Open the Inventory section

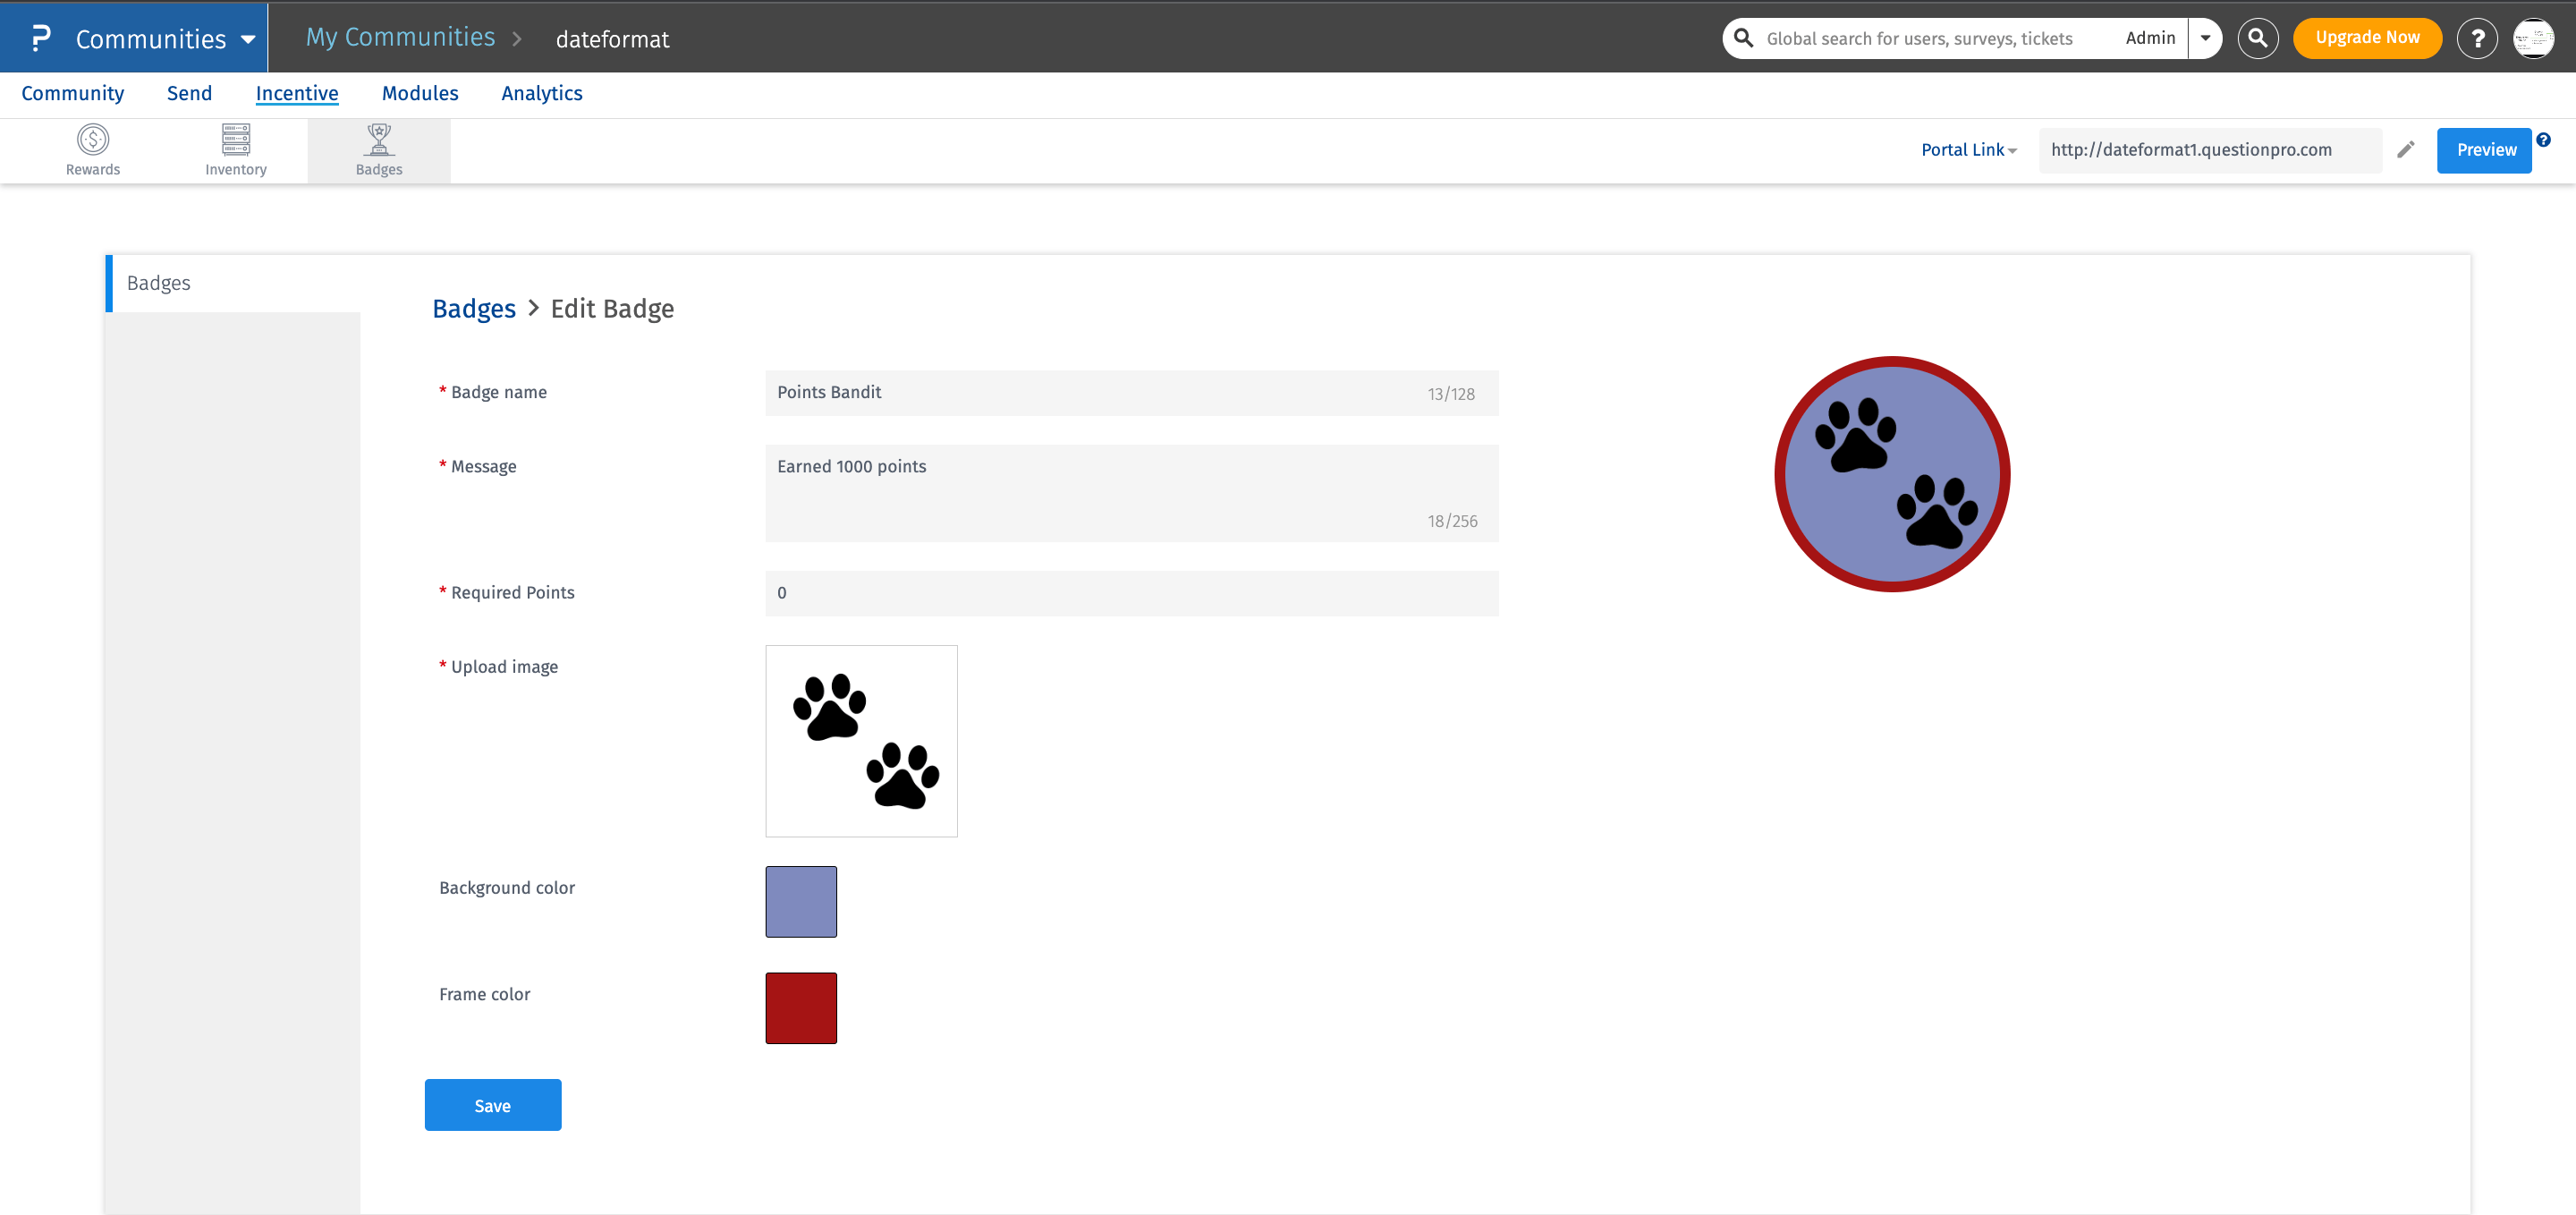(236, 149)
